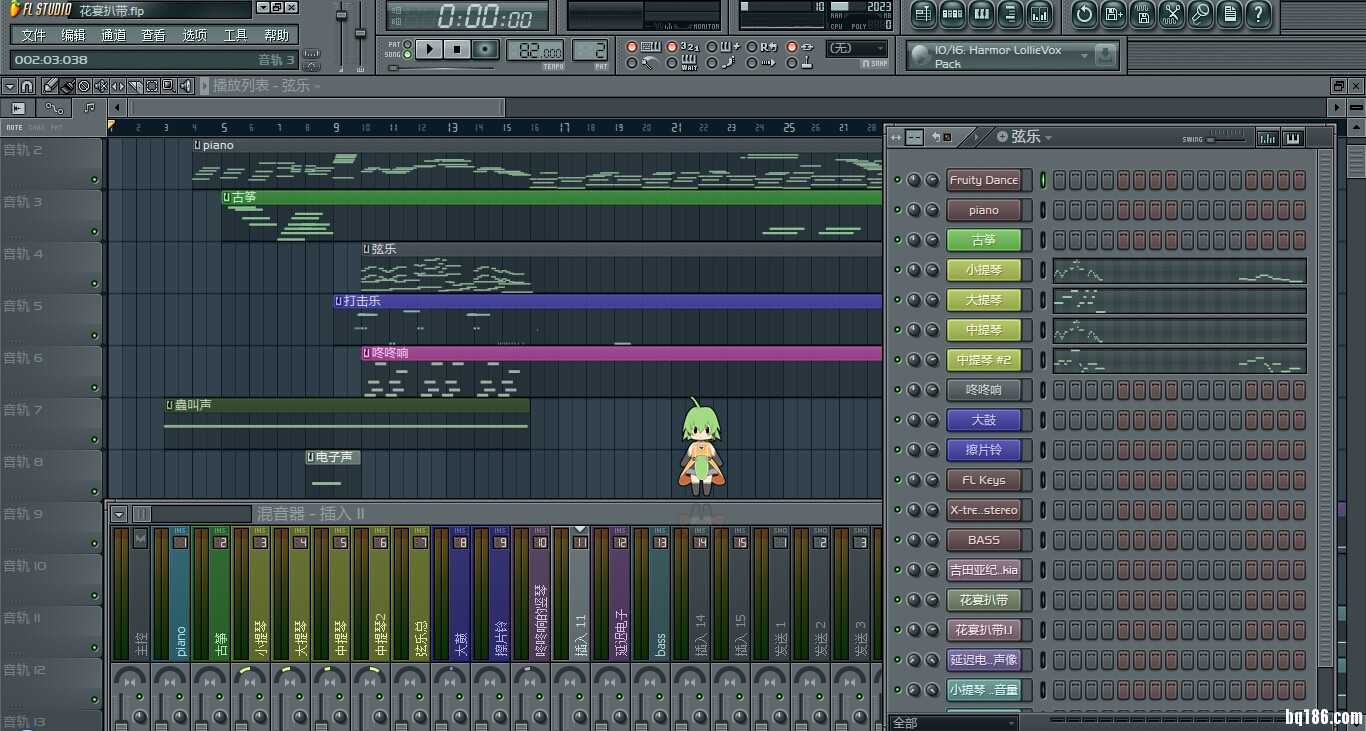This screenshot has height=731, width=1366.
Task: Click the Undo history icon in toolbar
Action: [x=1084, y=14]
